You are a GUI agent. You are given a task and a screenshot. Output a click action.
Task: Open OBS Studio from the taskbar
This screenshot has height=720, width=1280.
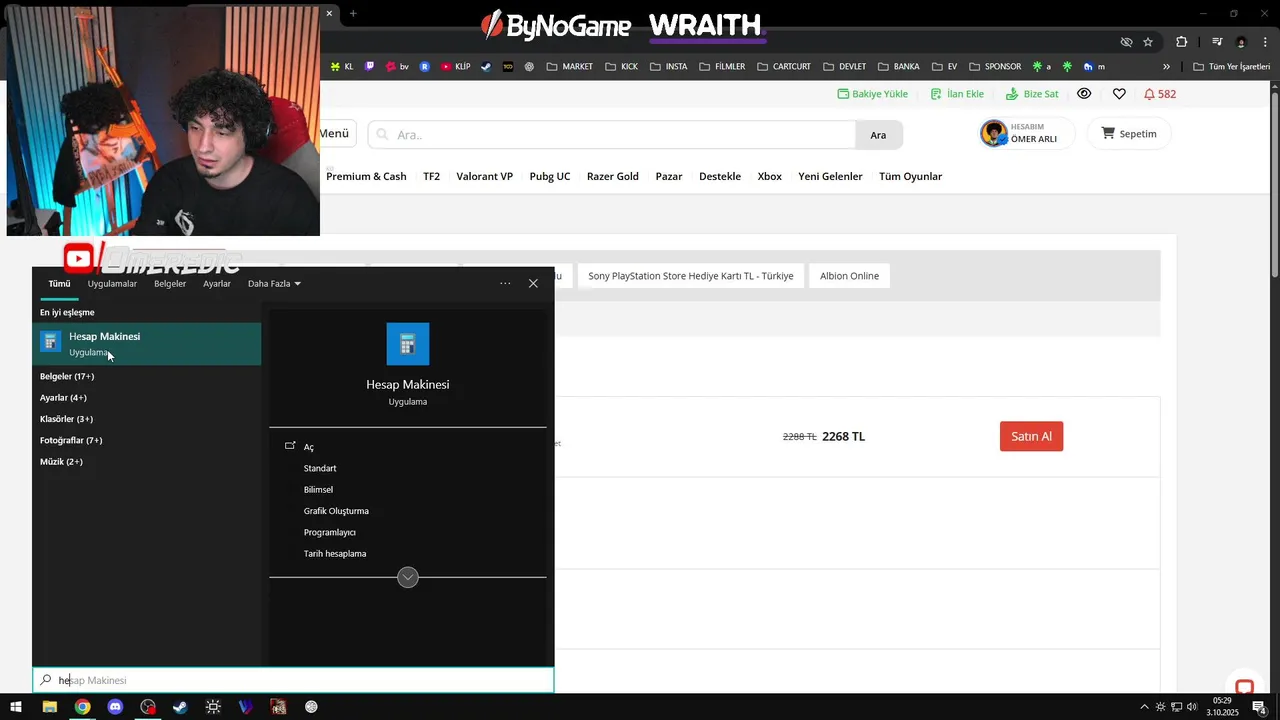coord(148,707)
